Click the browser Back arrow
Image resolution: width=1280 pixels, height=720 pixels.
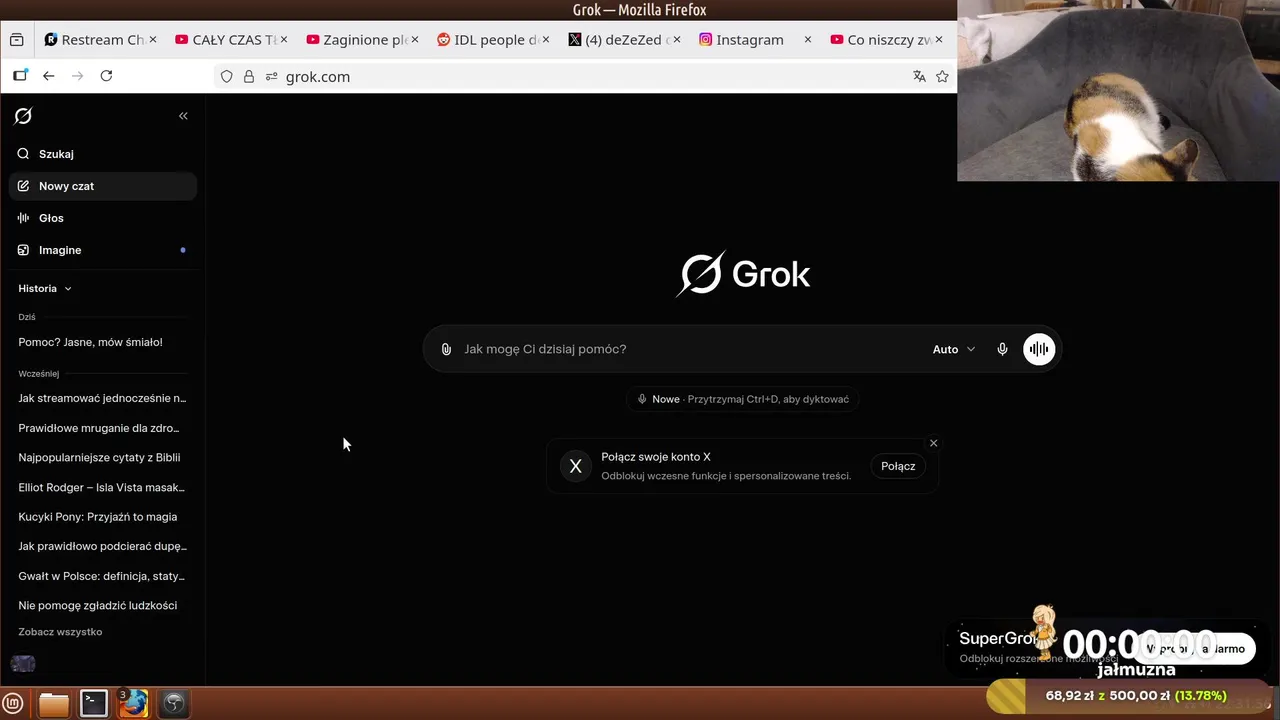48,76
